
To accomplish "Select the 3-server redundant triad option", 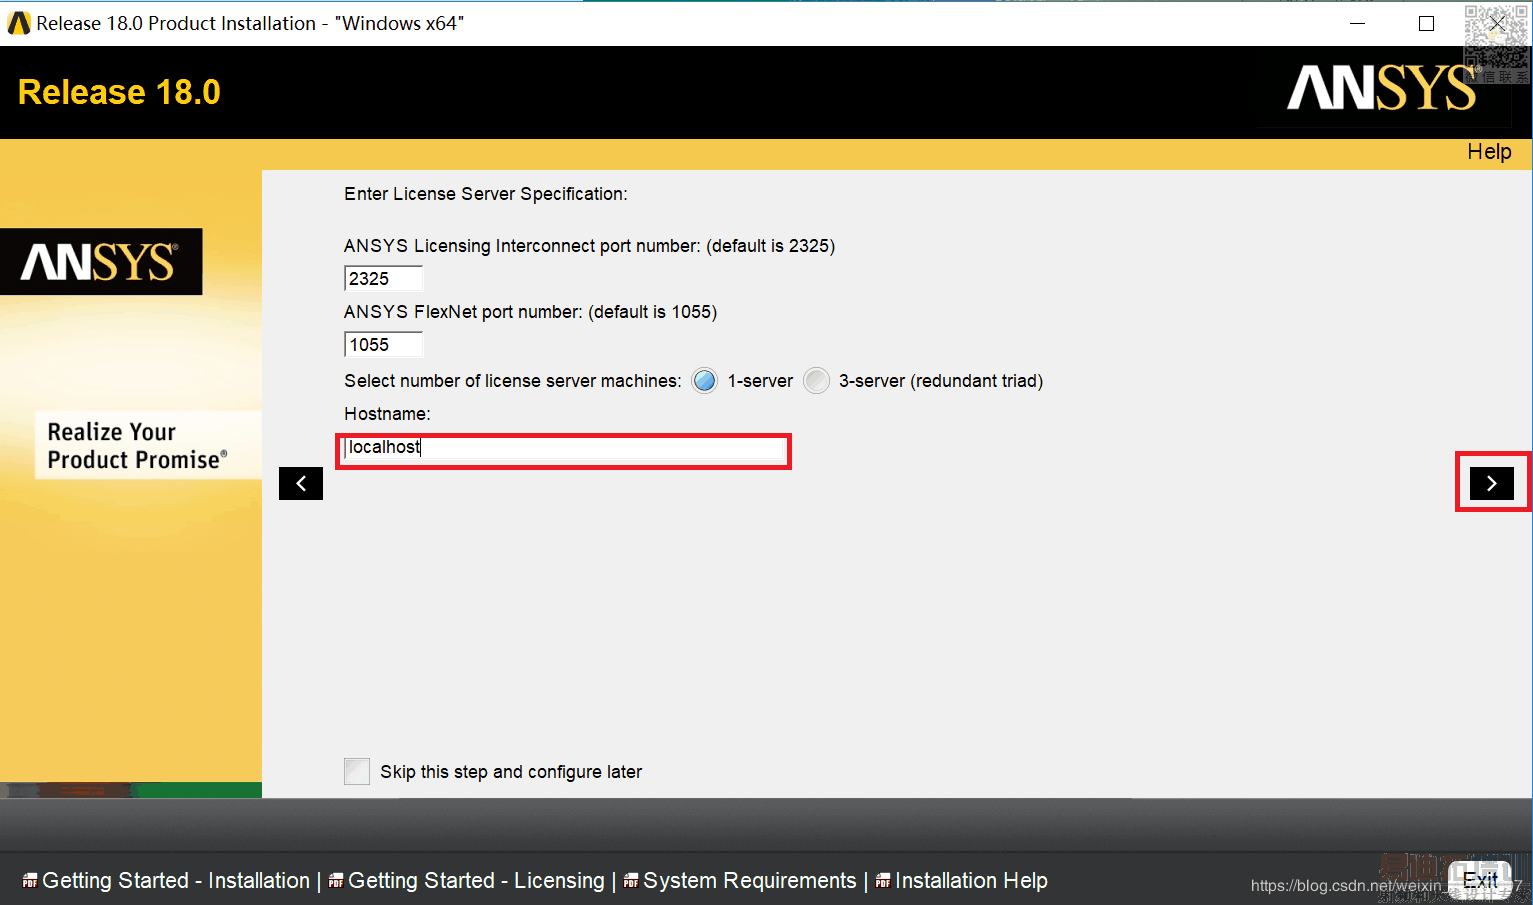I will pyautogui.click(x=817, y=381).
